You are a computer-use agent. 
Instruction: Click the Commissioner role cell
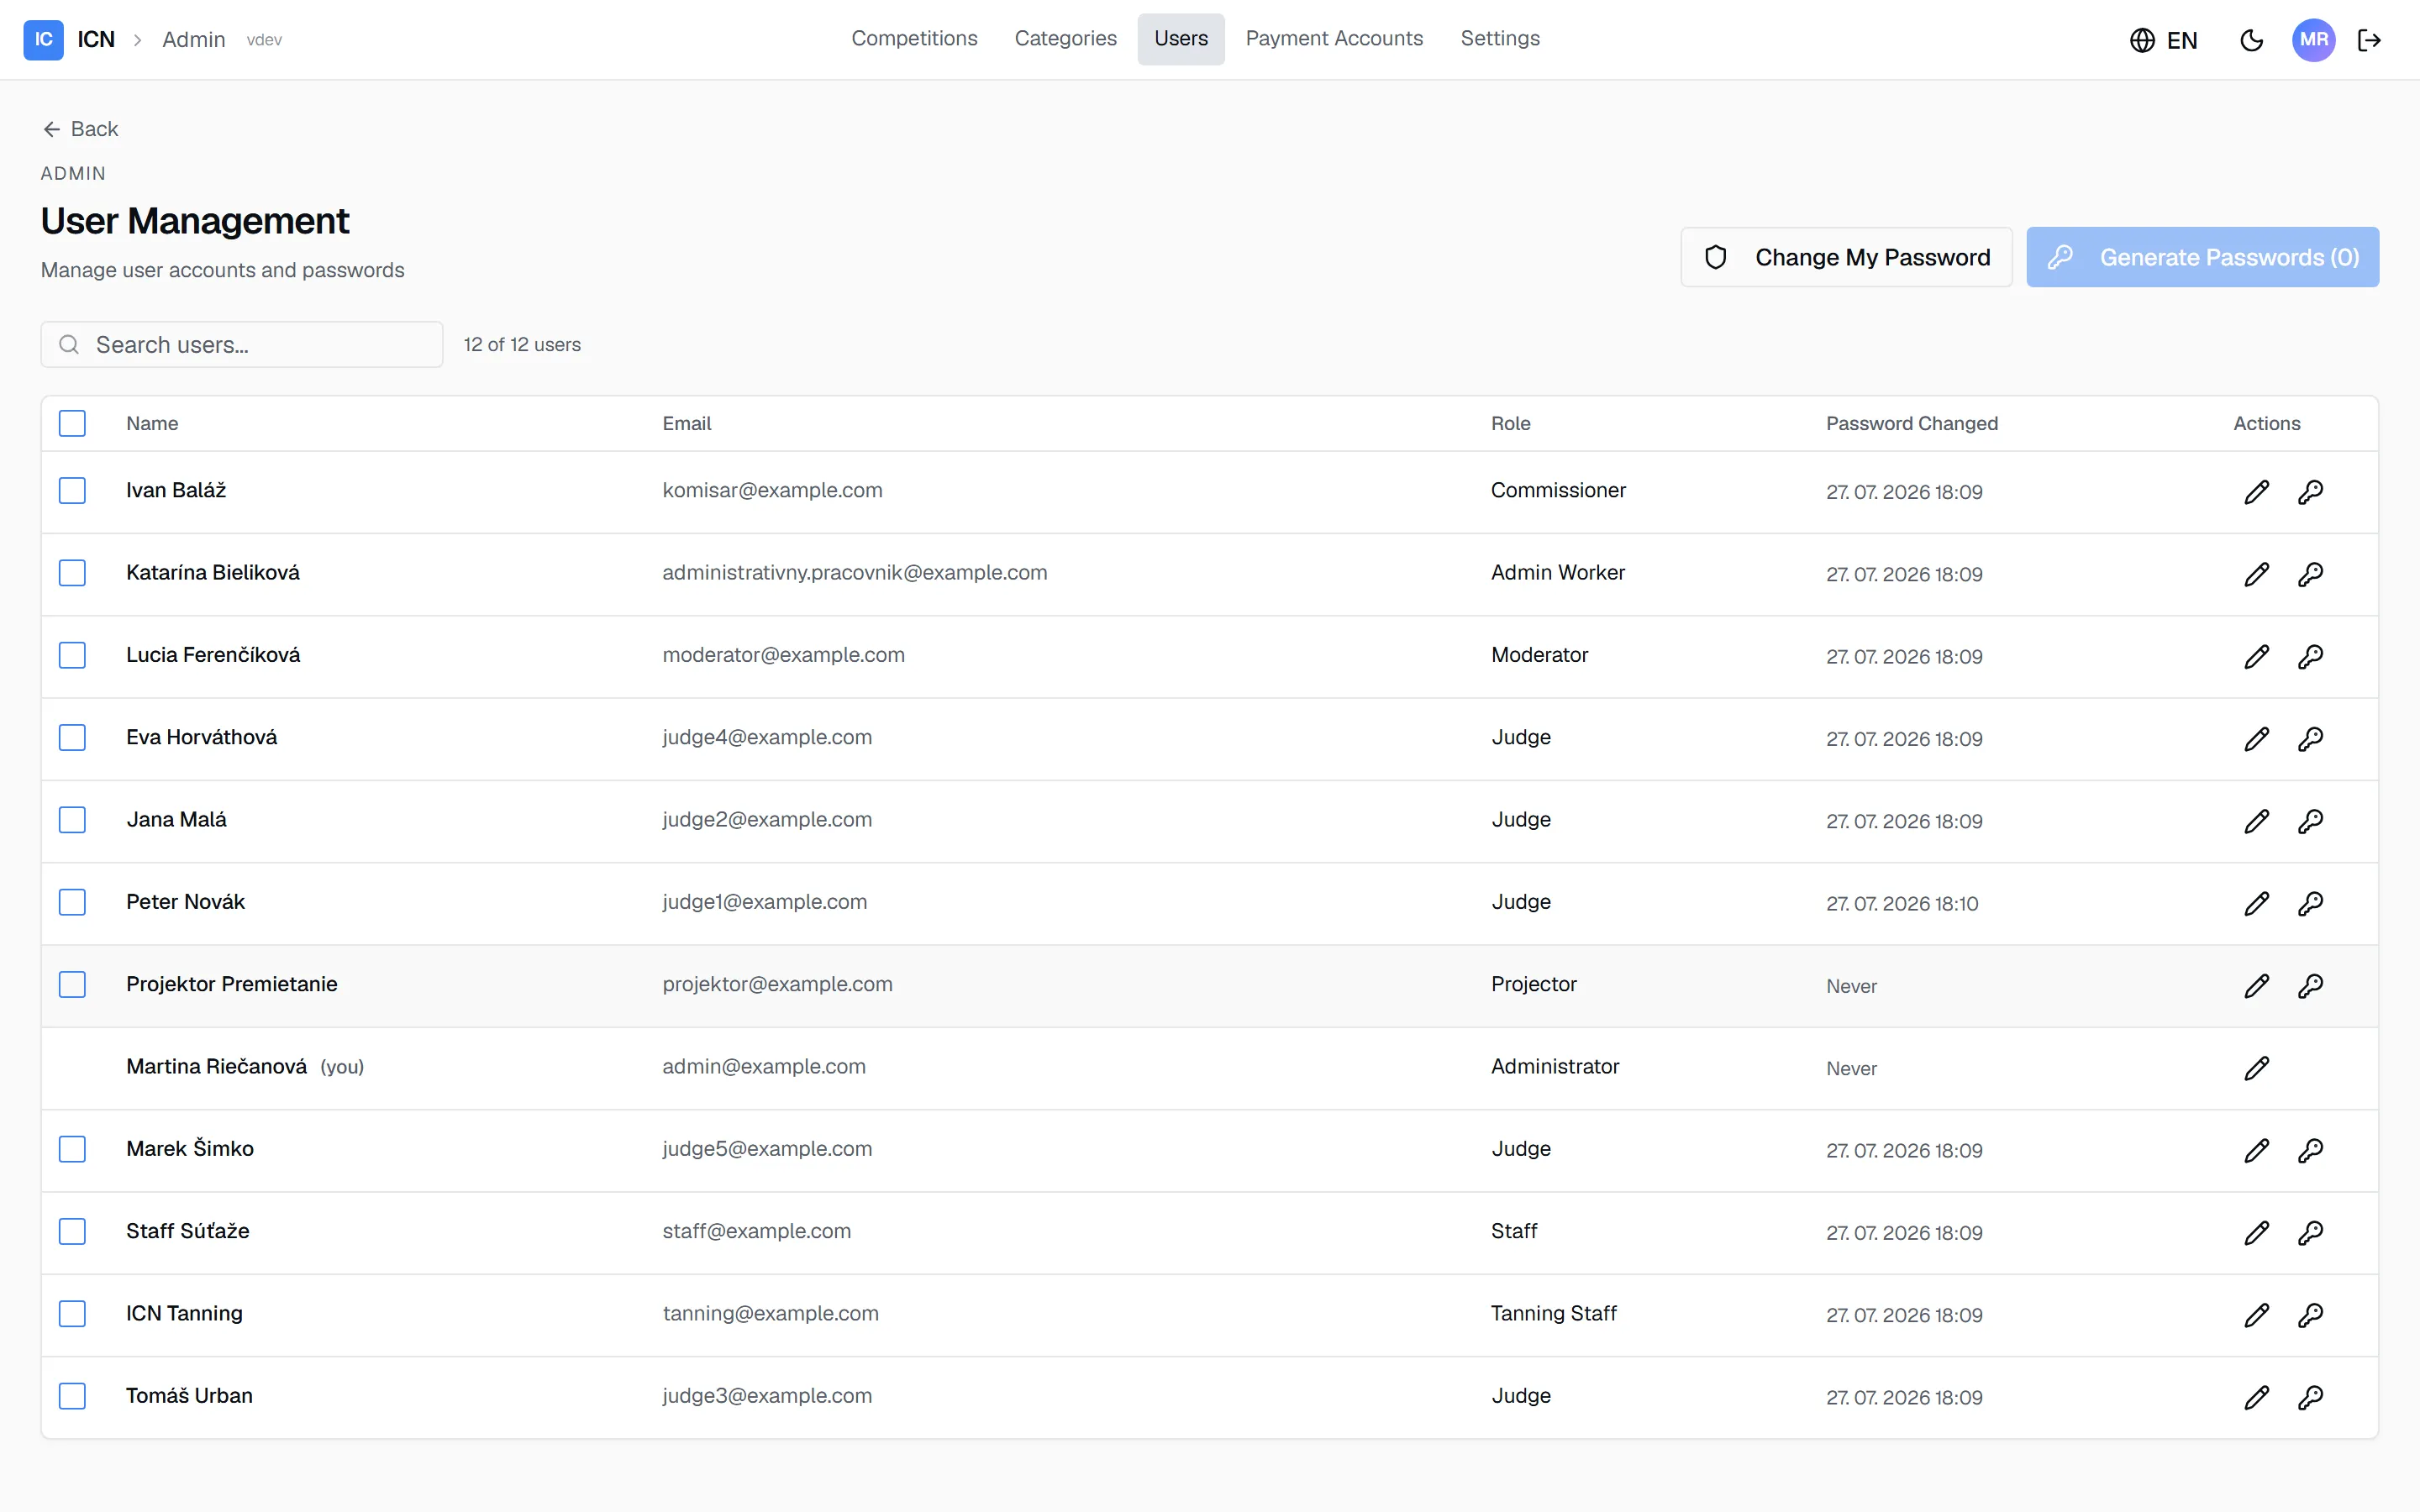[1558, 490]
